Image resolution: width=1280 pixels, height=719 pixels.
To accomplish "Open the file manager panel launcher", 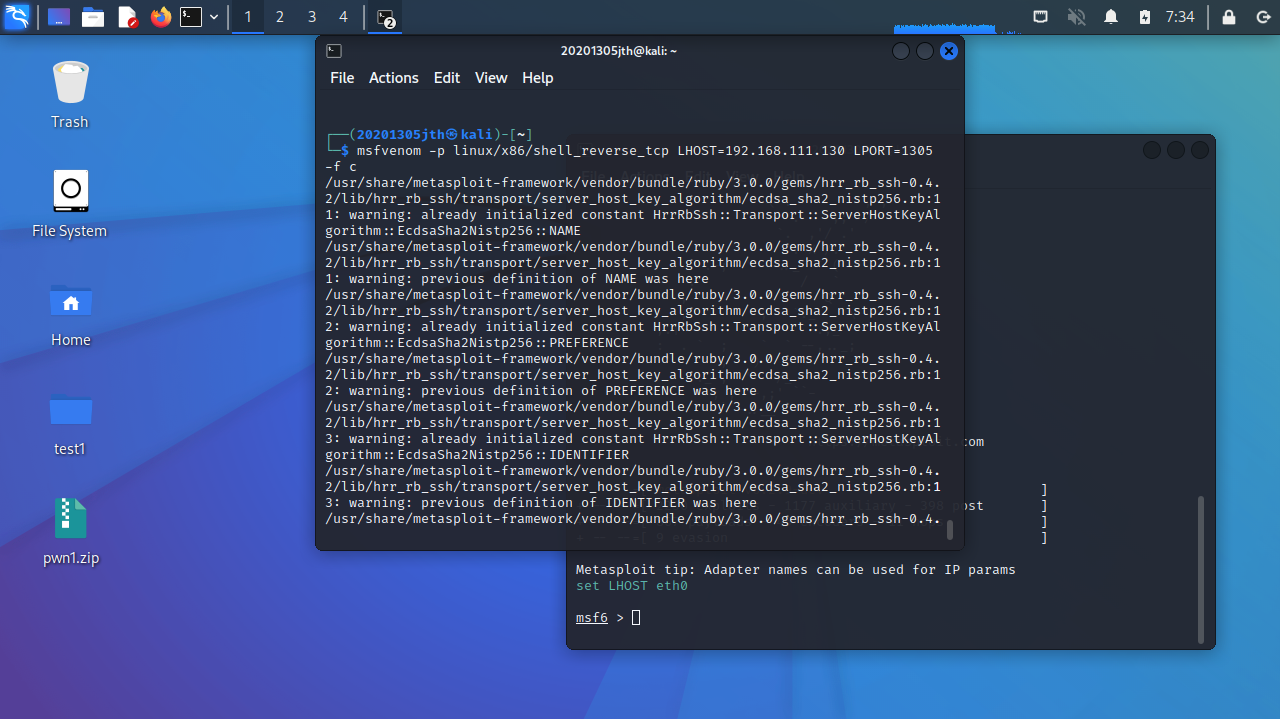I will tap(93, 17).
